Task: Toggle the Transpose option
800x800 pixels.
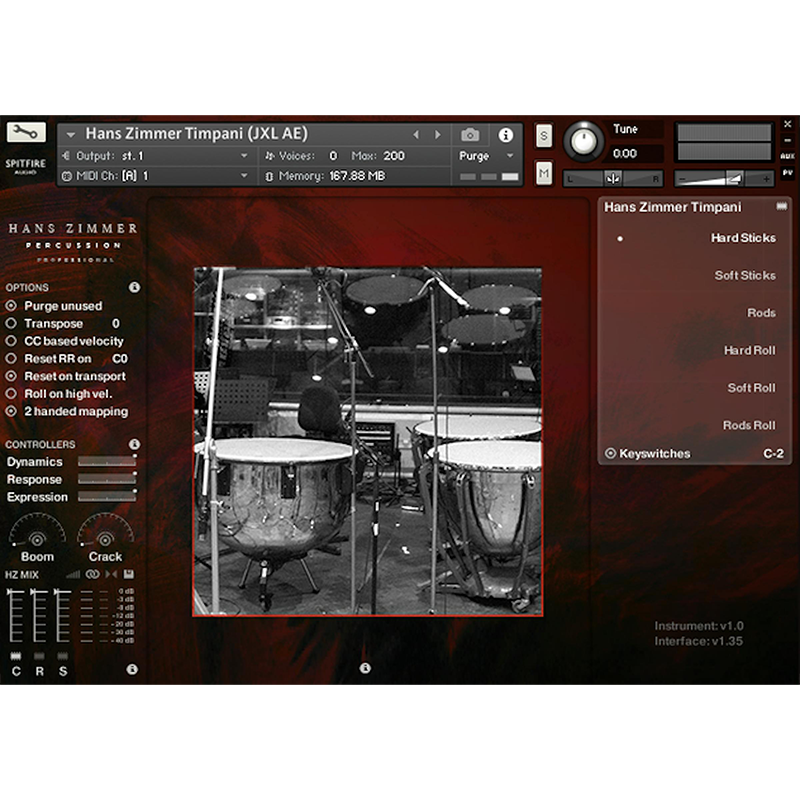Action: coord(11,323)
